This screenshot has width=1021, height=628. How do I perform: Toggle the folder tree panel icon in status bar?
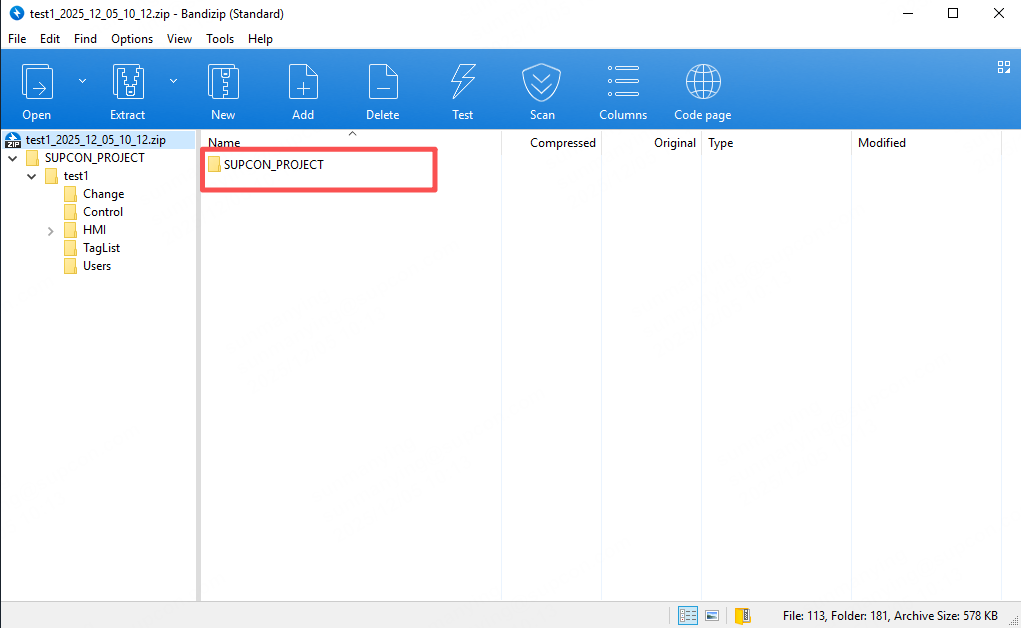(x=742, y=615)
